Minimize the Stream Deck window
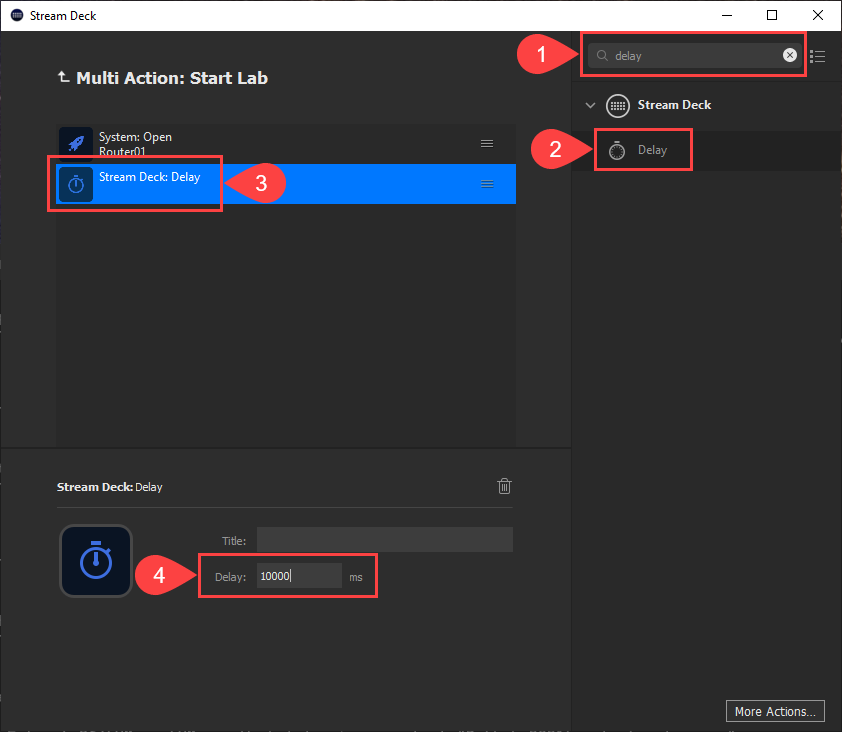 (727, 16)
